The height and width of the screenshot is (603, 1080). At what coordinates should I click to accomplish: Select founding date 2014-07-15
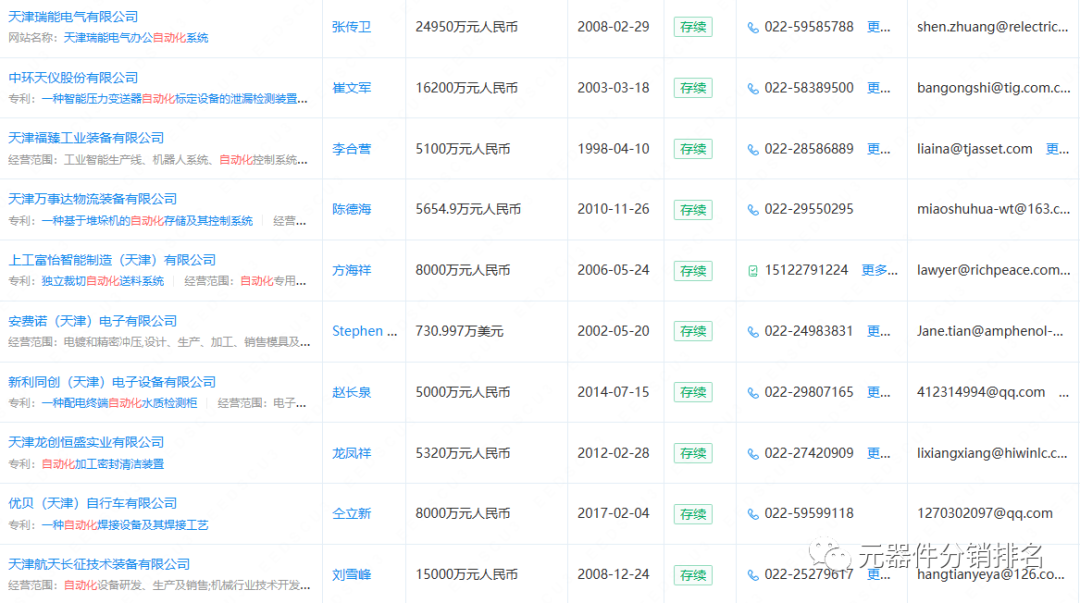pos(613,392)
